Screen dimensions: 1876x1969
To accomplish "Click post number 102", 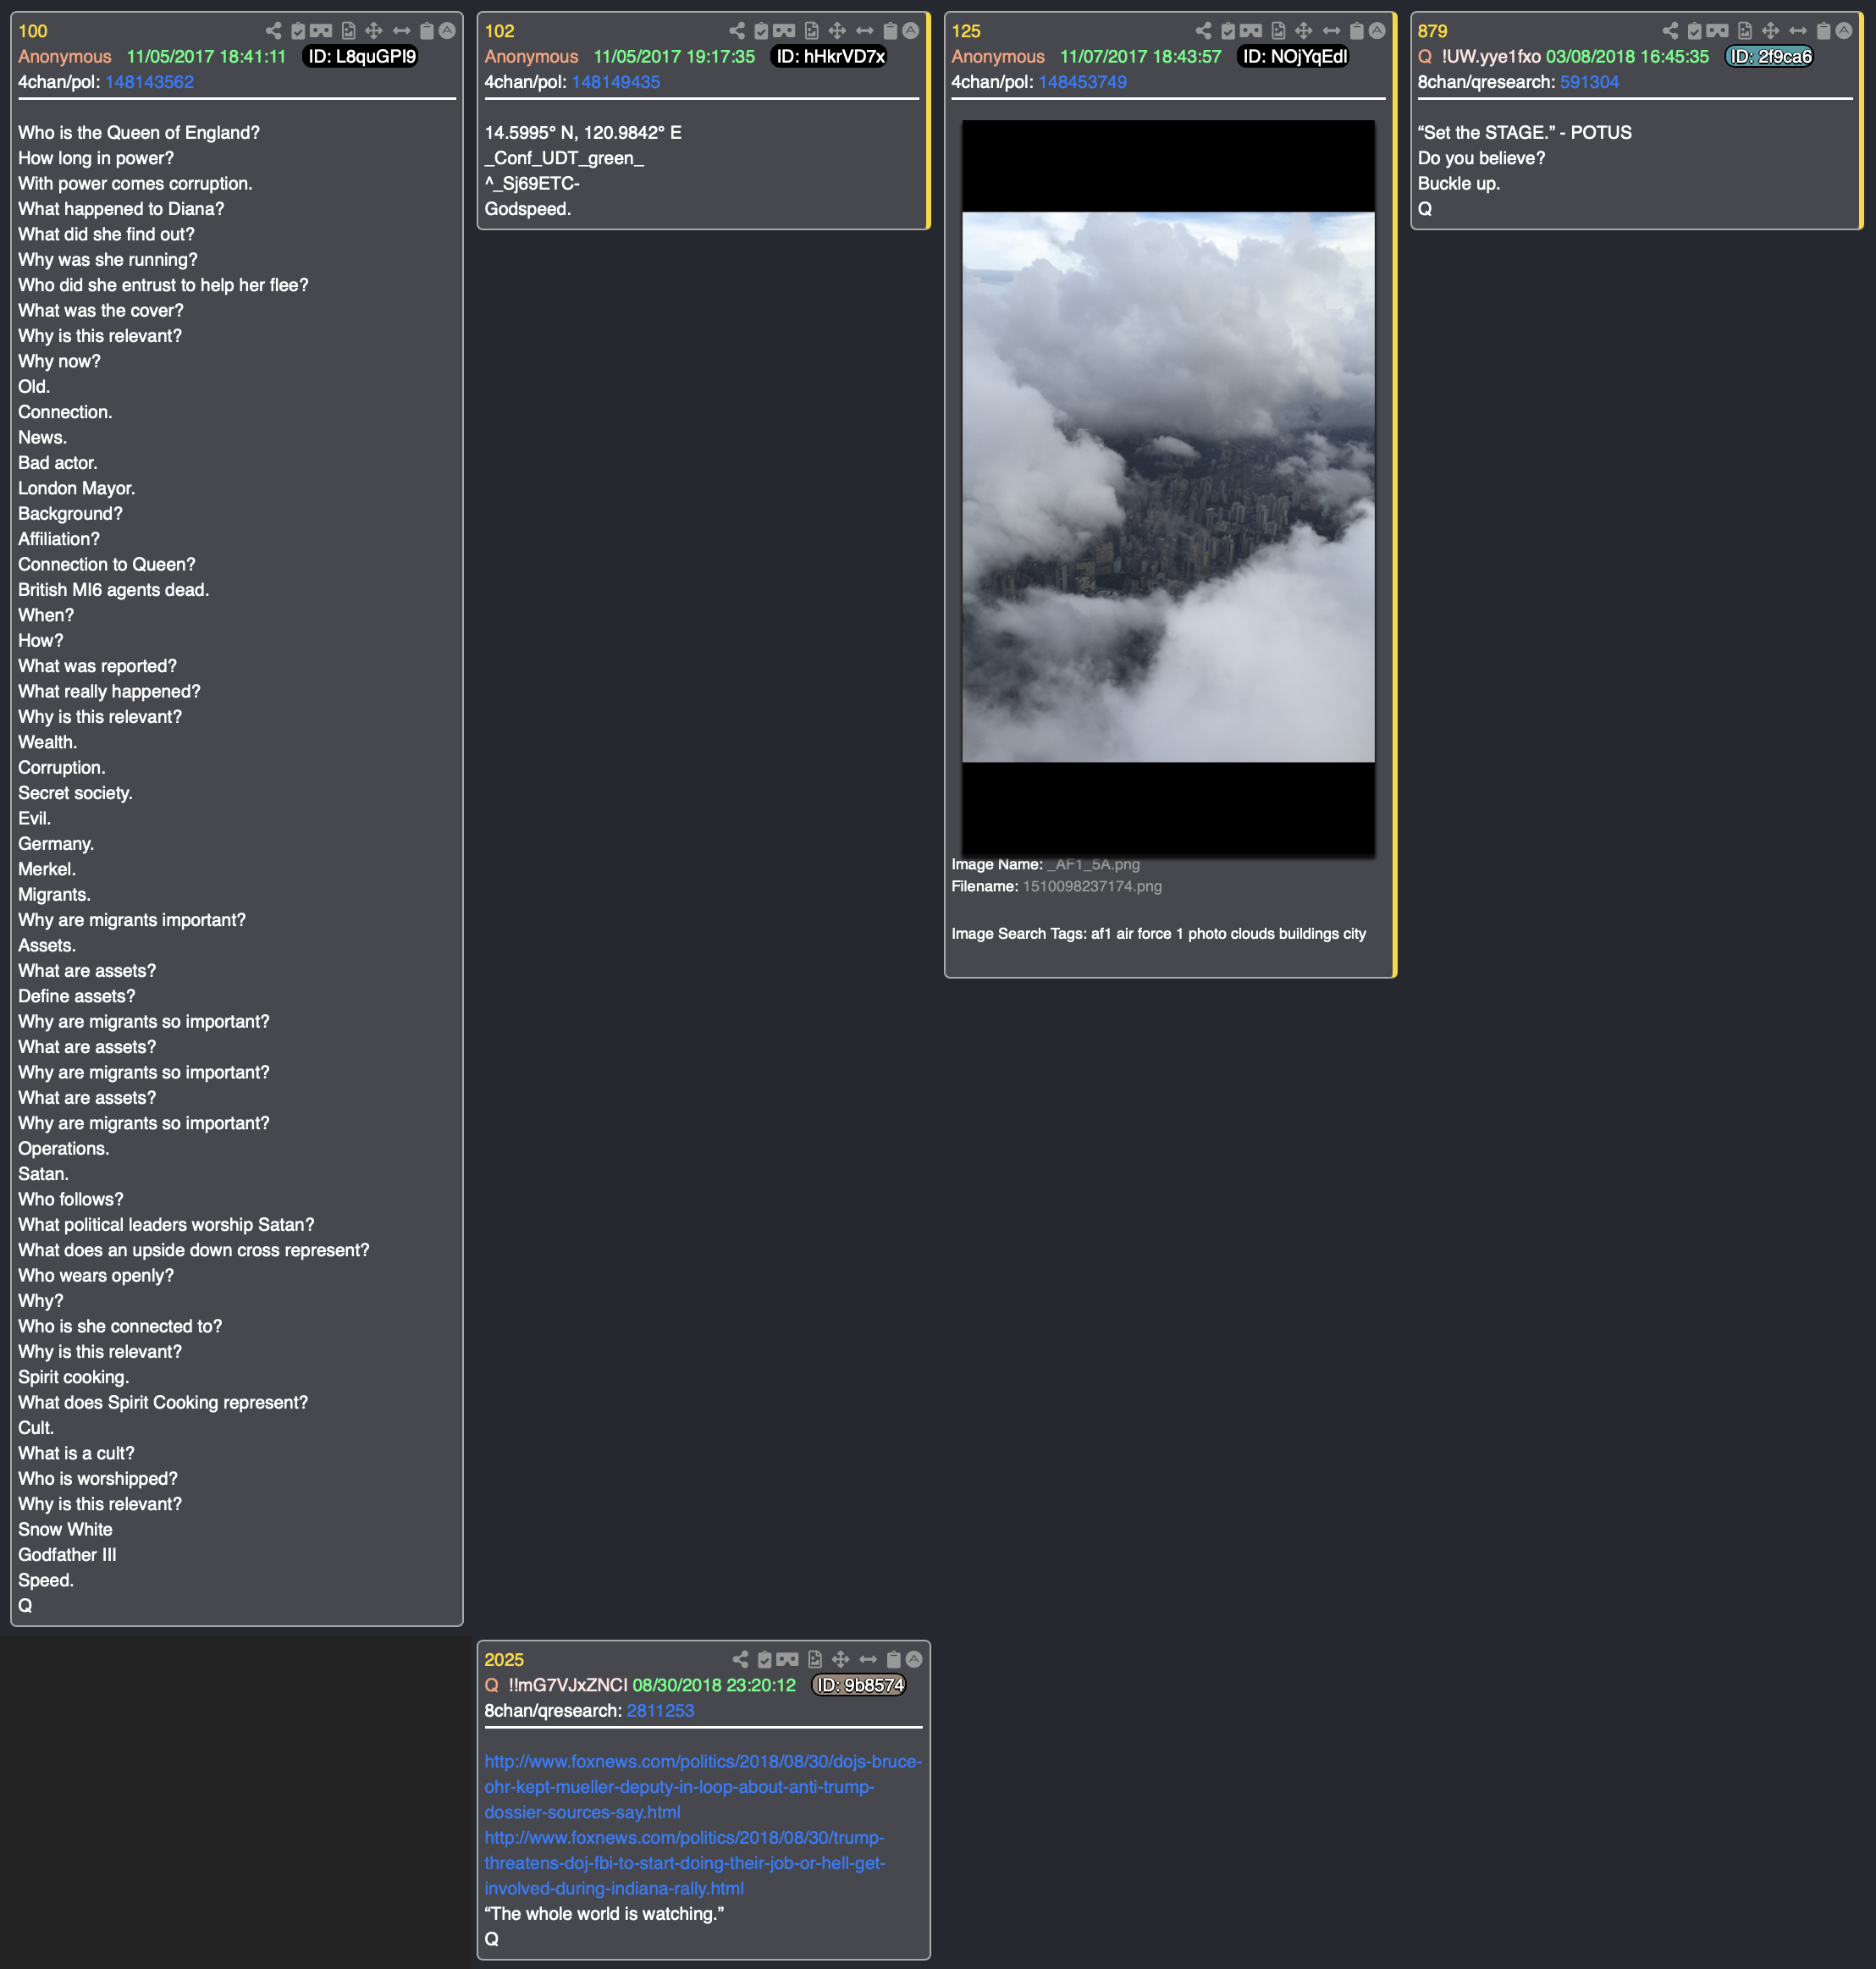I will [499, 31].
